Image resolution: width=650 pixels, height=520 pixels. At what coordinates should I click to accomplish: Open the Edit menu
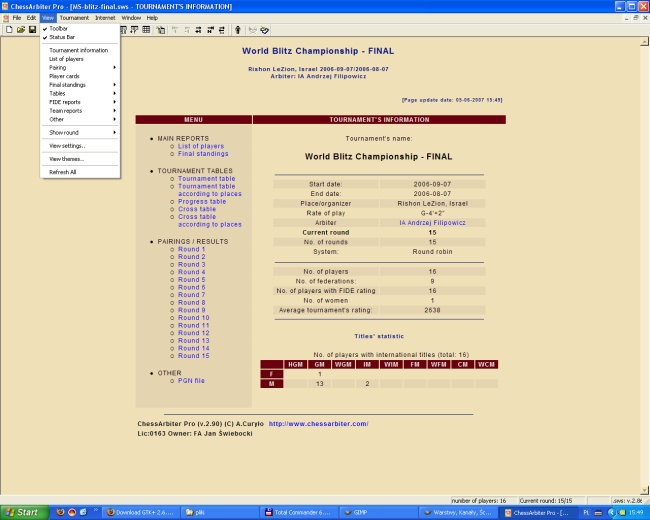[x=31, y=18]
